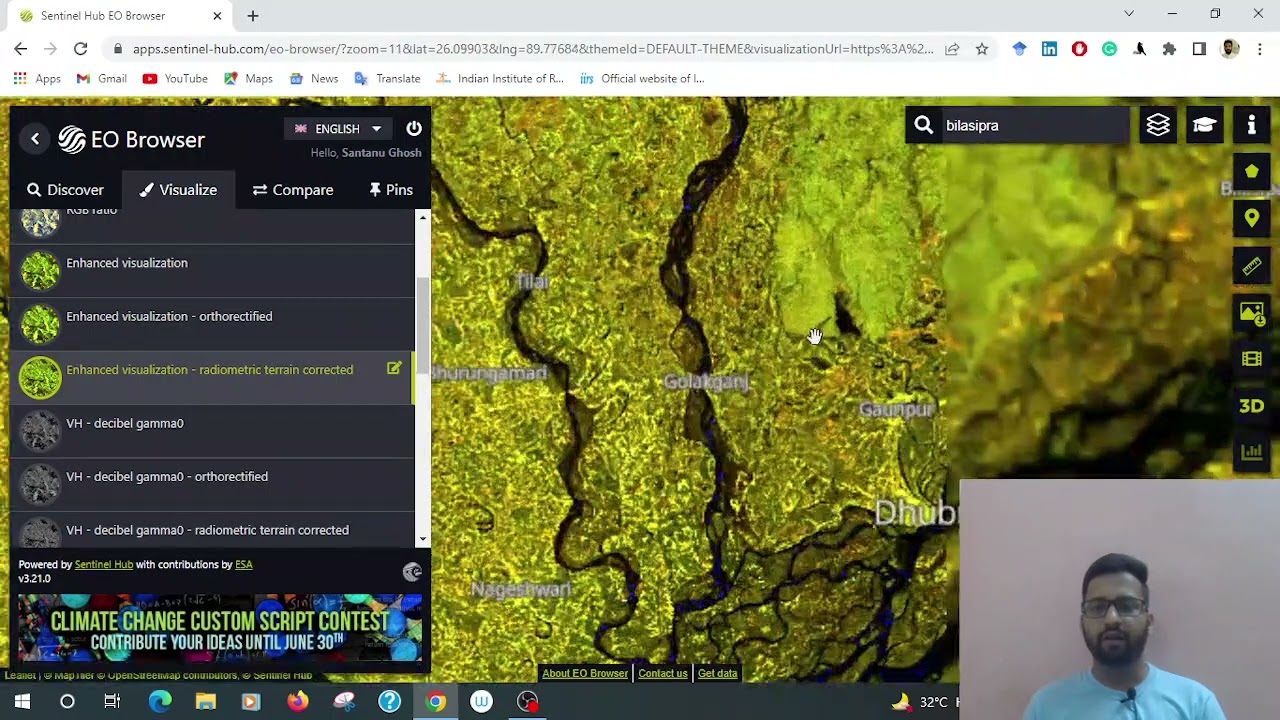This screenshot has width=1280, height=720.
Task: Open the histogram chart icon
Action: (1251, 452)
